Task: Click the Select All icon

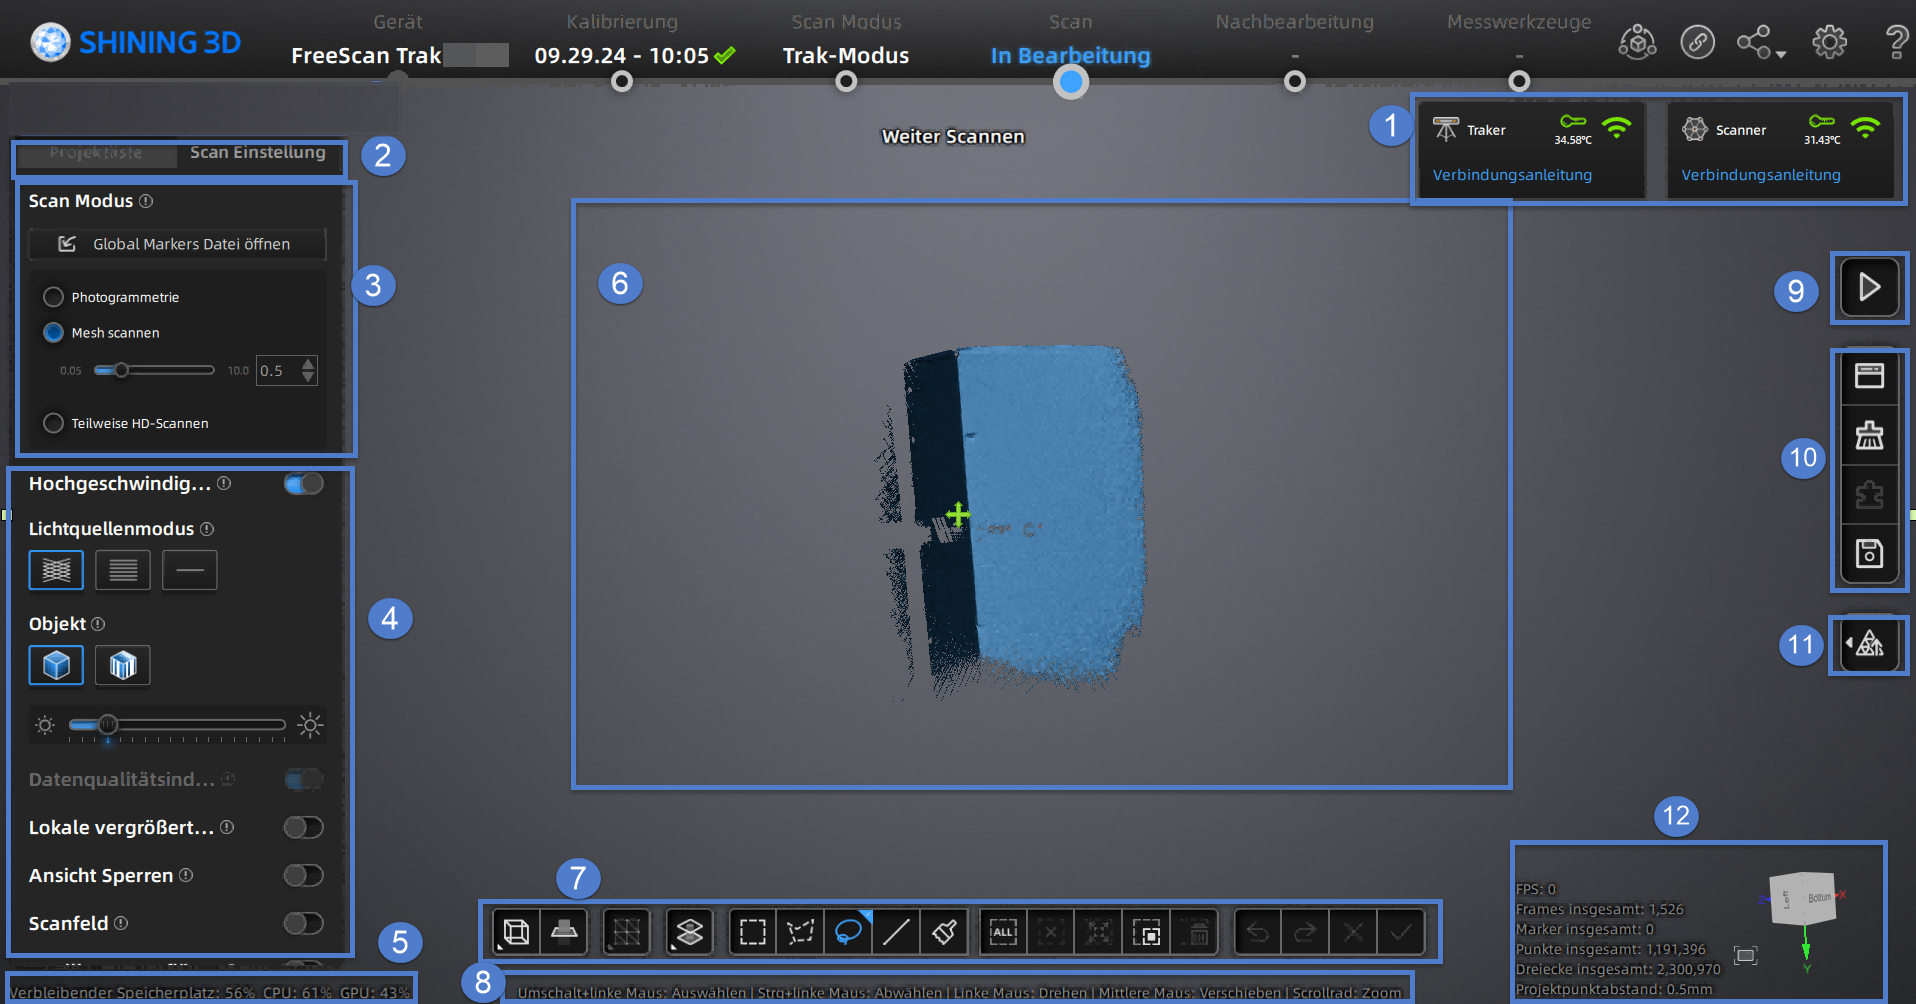Action: [x=1003, y=932]
